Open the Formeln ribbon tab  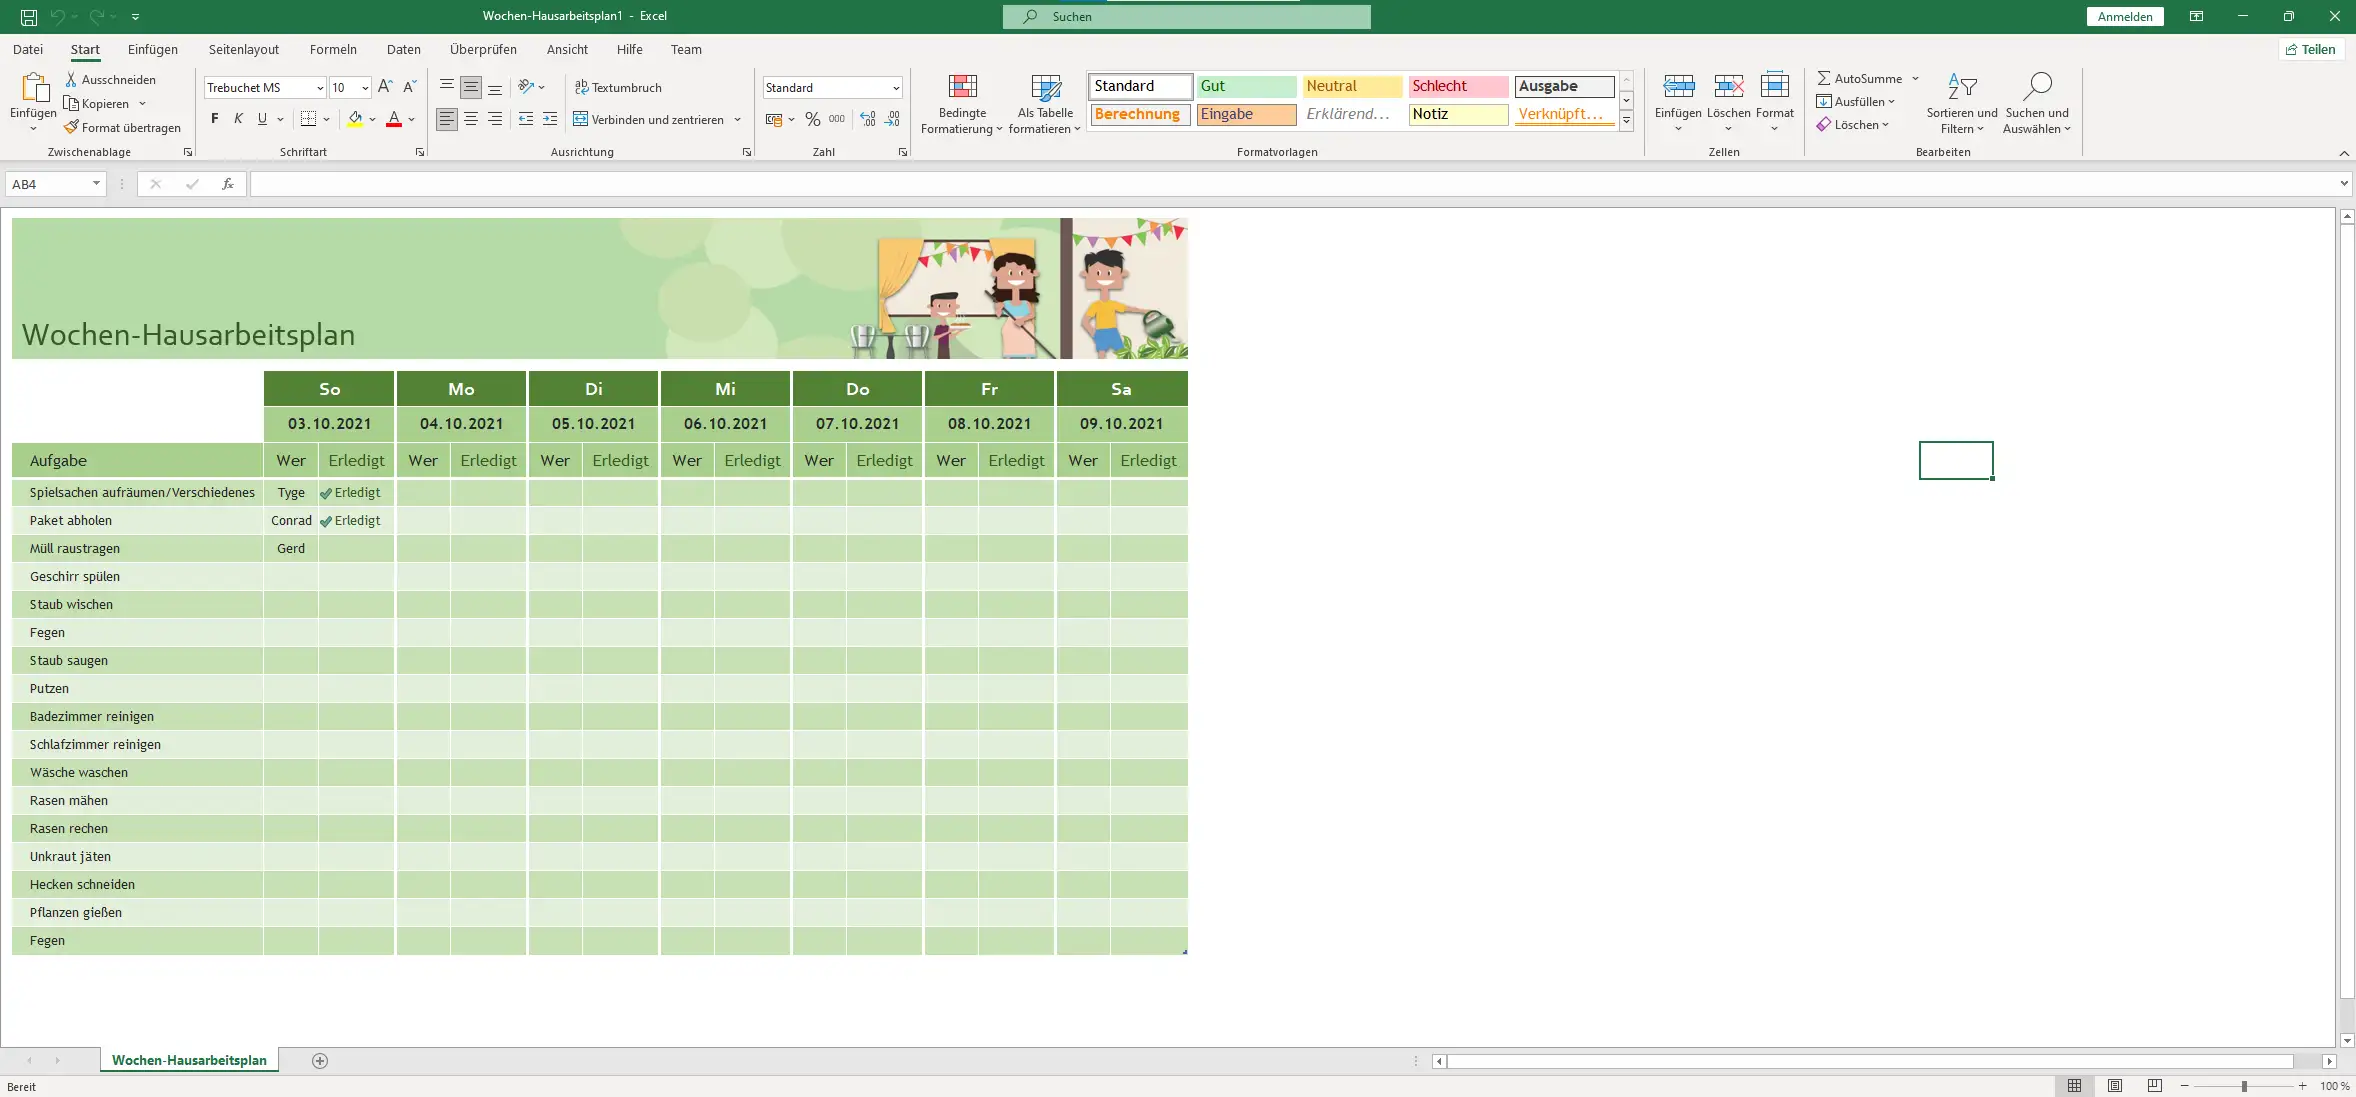pyautogui.click(x=333, y=49)
